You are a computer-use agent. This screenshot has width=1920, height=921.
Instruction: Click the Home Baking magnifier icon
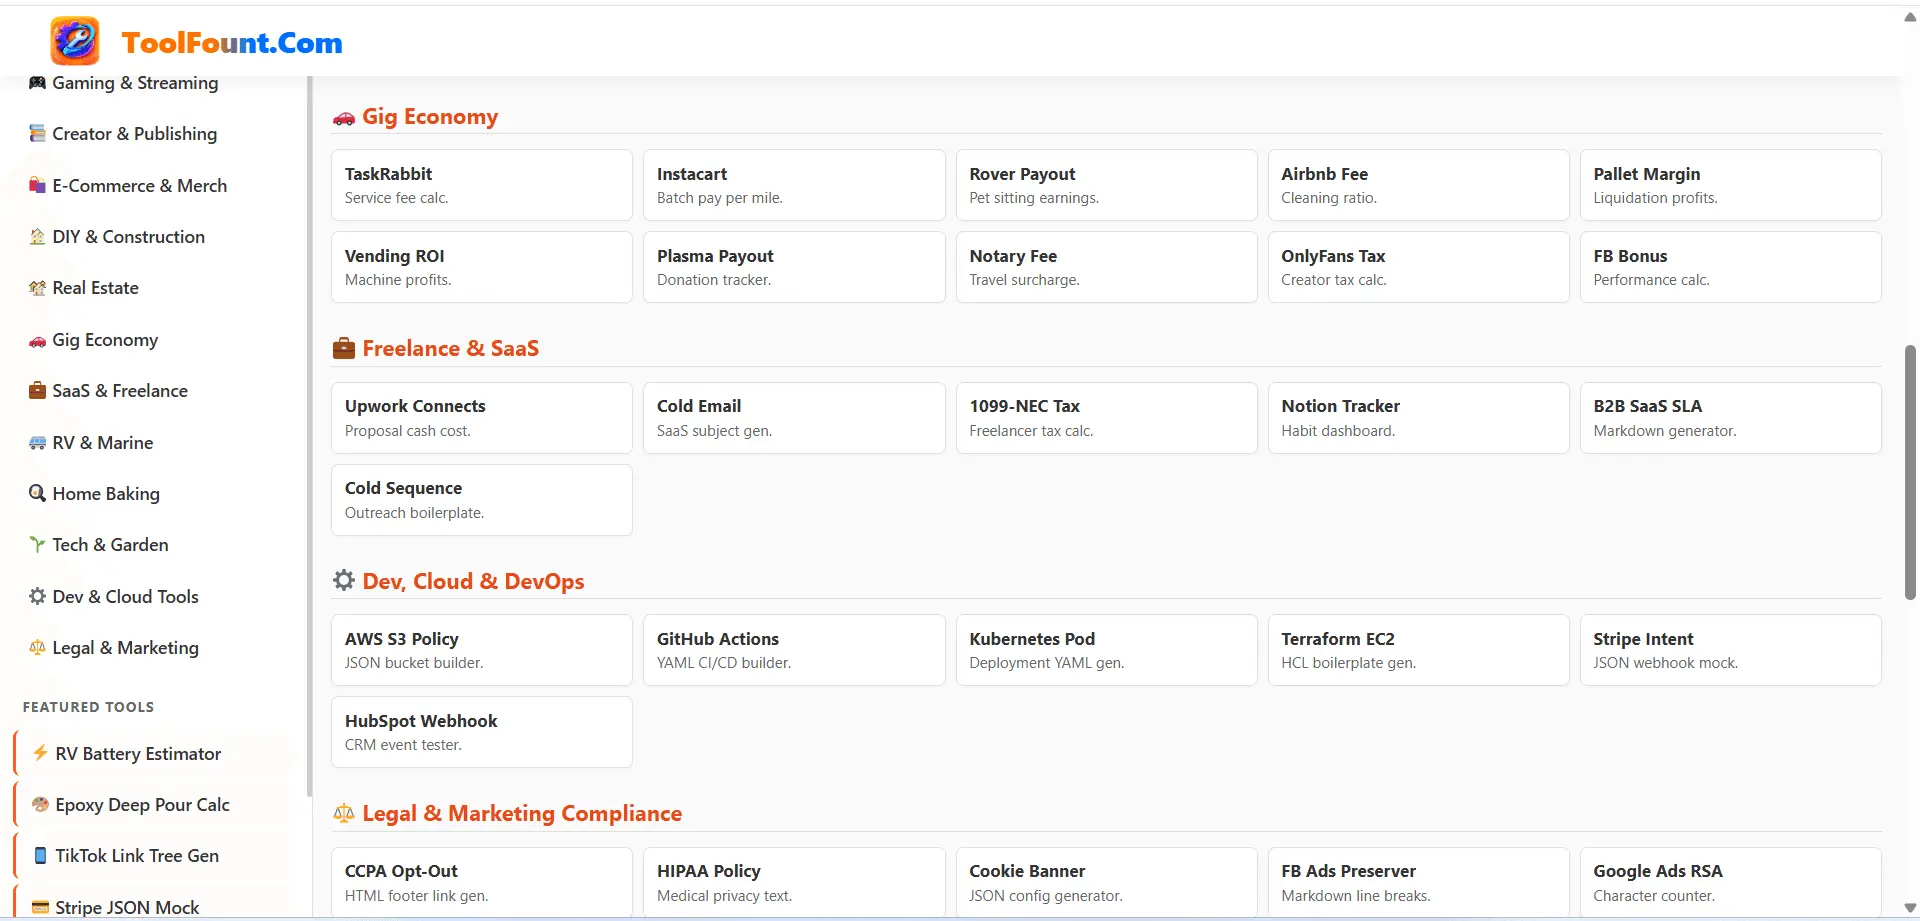37,493
